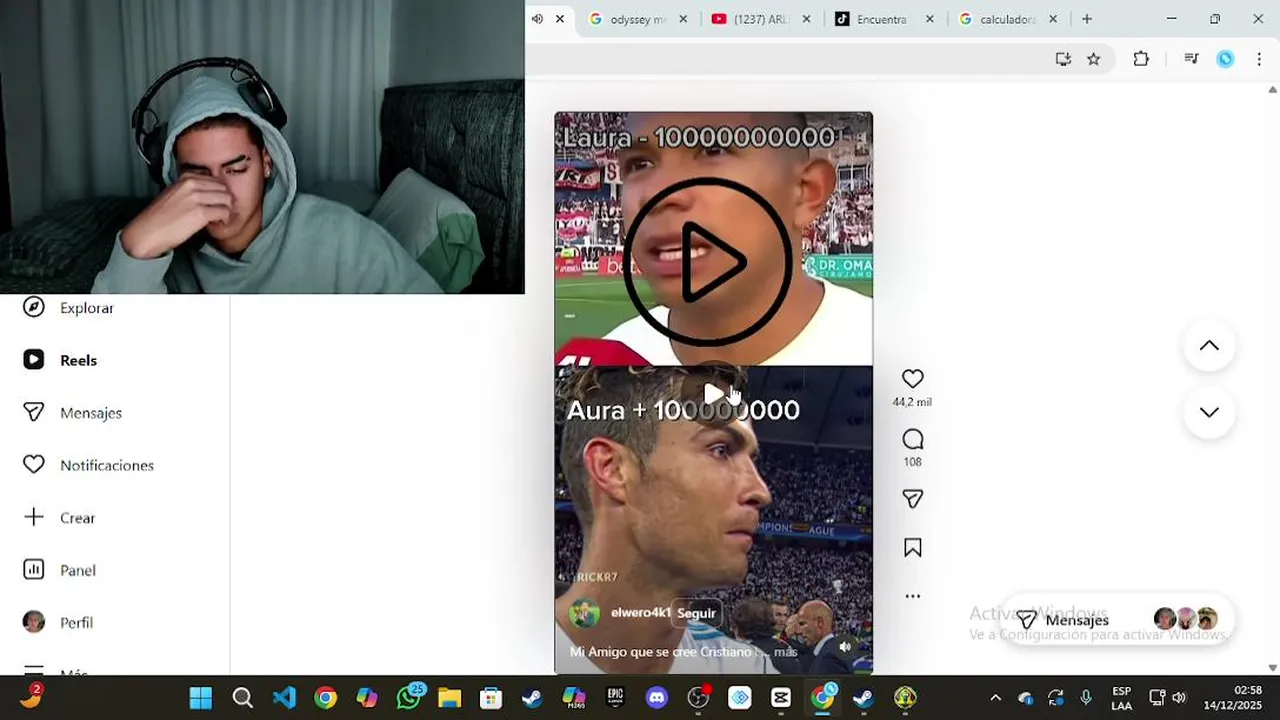This screenshot has width=1280, height=720.
Task: Follow elwero4k1 with Seguir button
Action: tap(696, 614)
